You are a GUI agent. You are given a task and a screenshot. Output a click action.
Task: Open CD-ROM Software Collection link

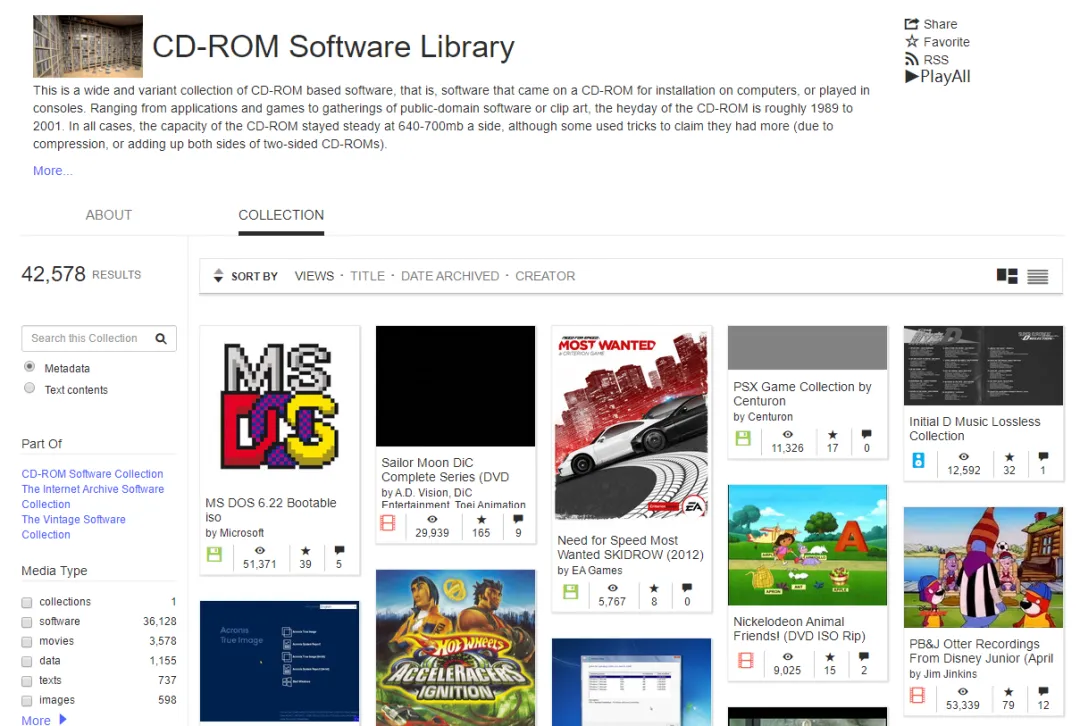coord(92,474)
